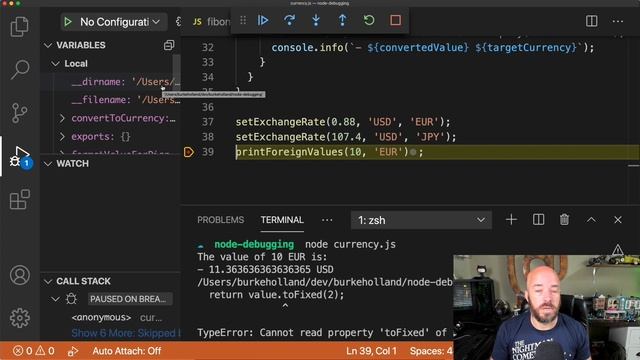The height and width of the screenshot is (360, 640).
Task: Select the fibon JS editor tab
Action: point(211,22)
